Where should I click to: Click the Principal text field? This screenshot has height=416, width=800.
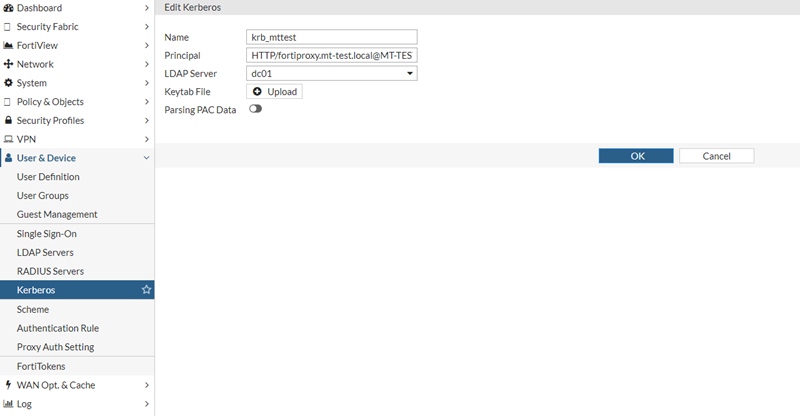331,55
